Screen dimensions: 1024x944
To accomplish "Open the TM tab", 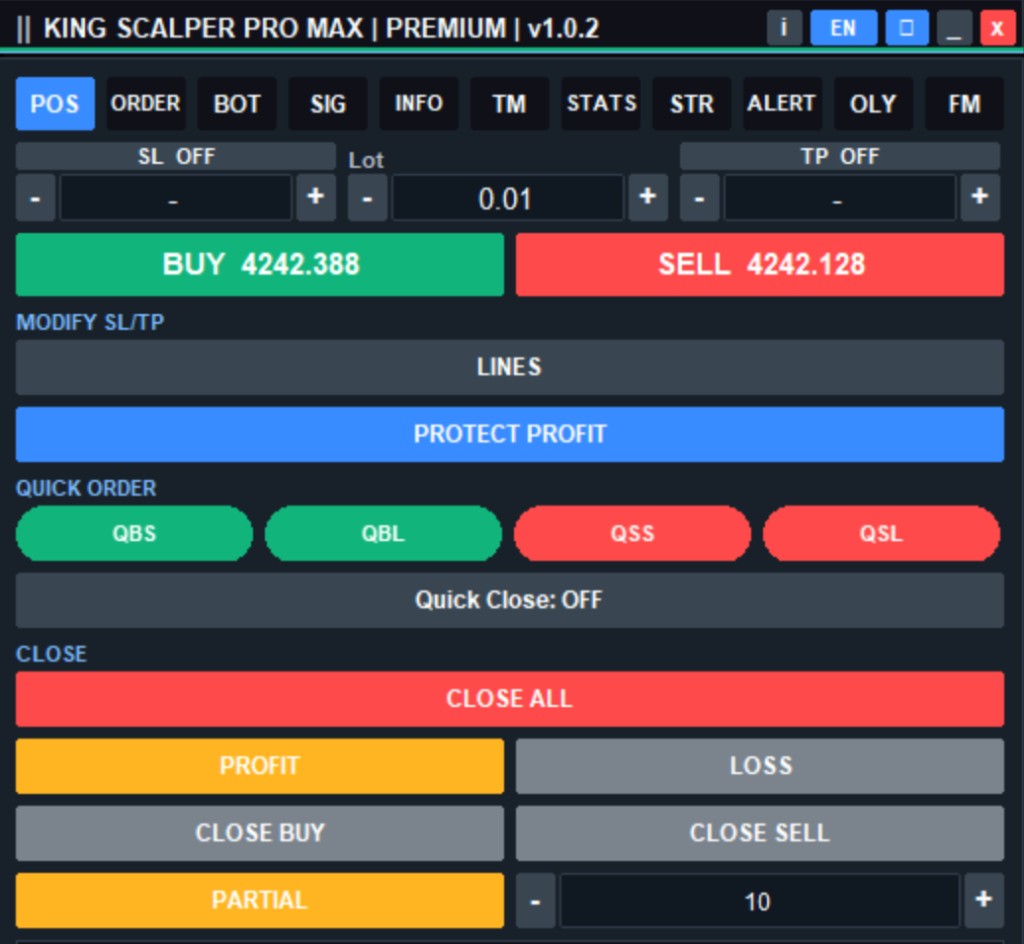I will point(509,104).
